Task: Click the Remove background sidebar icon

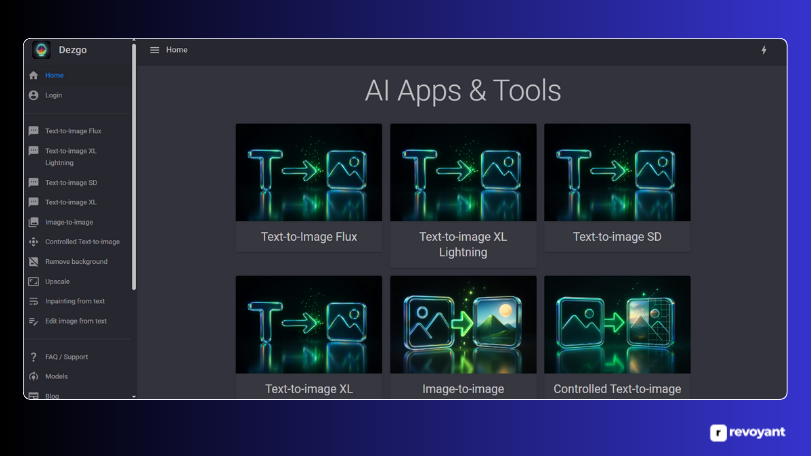Action: click(x=34, y=262)
